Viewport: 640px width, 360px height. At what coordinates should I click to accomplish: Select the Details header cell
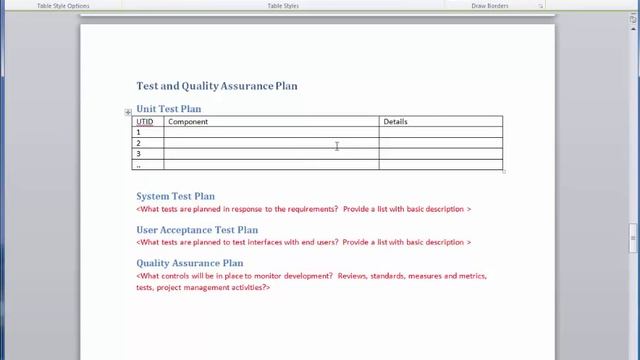(441, 121)
